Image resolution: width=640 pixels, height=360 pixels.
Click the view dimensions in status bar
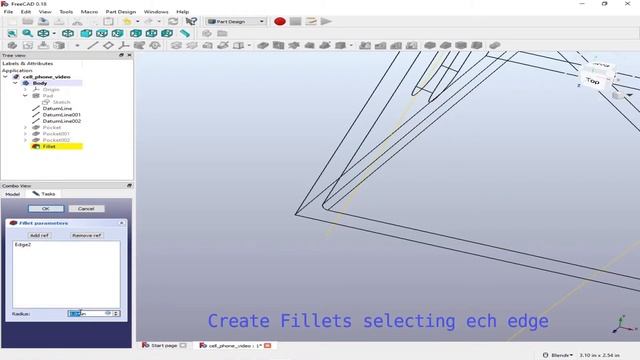click(600, 355)
